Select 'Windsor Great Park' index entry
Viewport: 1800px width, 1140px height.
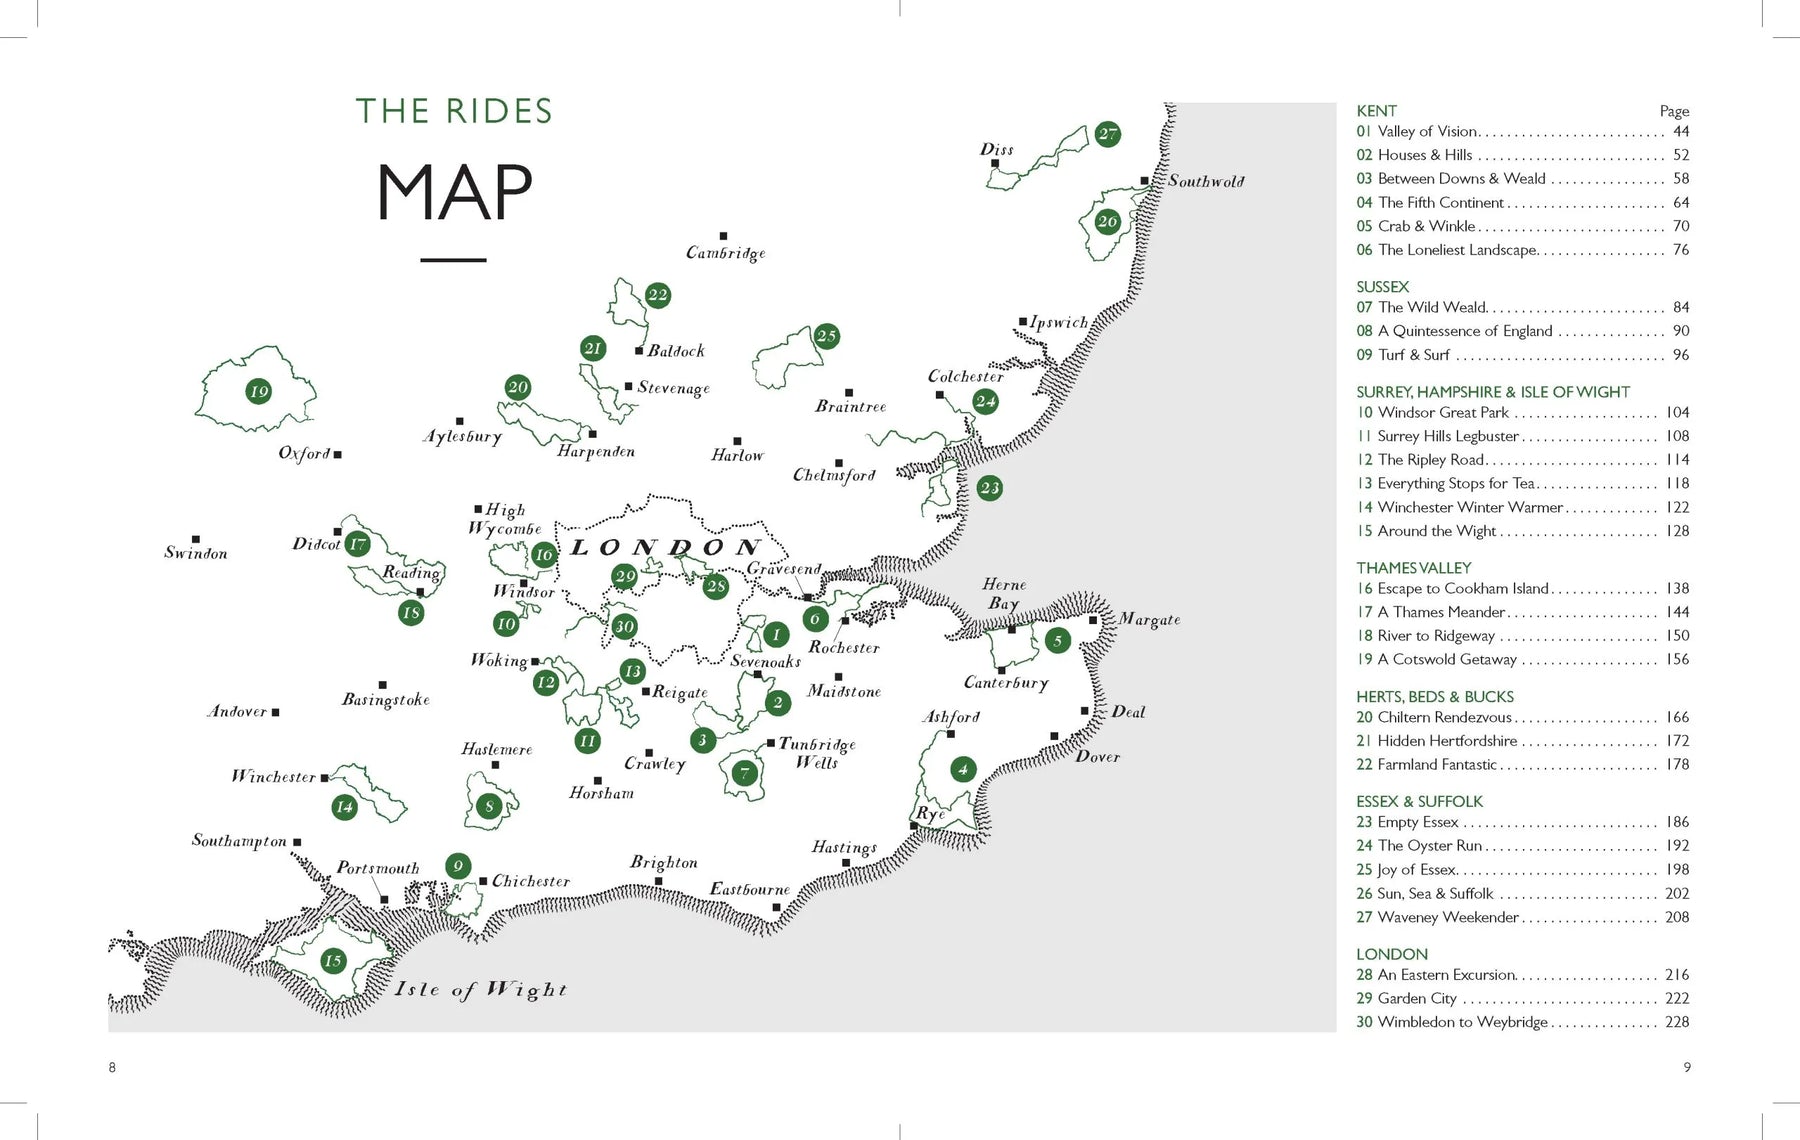(x=1523, y=413)
